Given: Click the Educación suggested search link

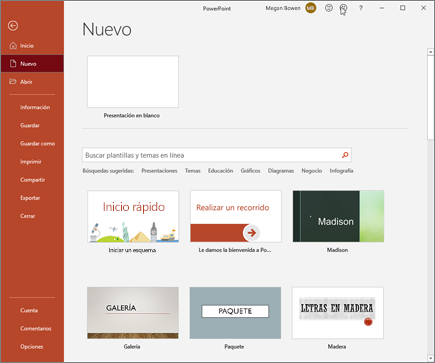Looking at the screenshot, I should (x=220, y=171).
